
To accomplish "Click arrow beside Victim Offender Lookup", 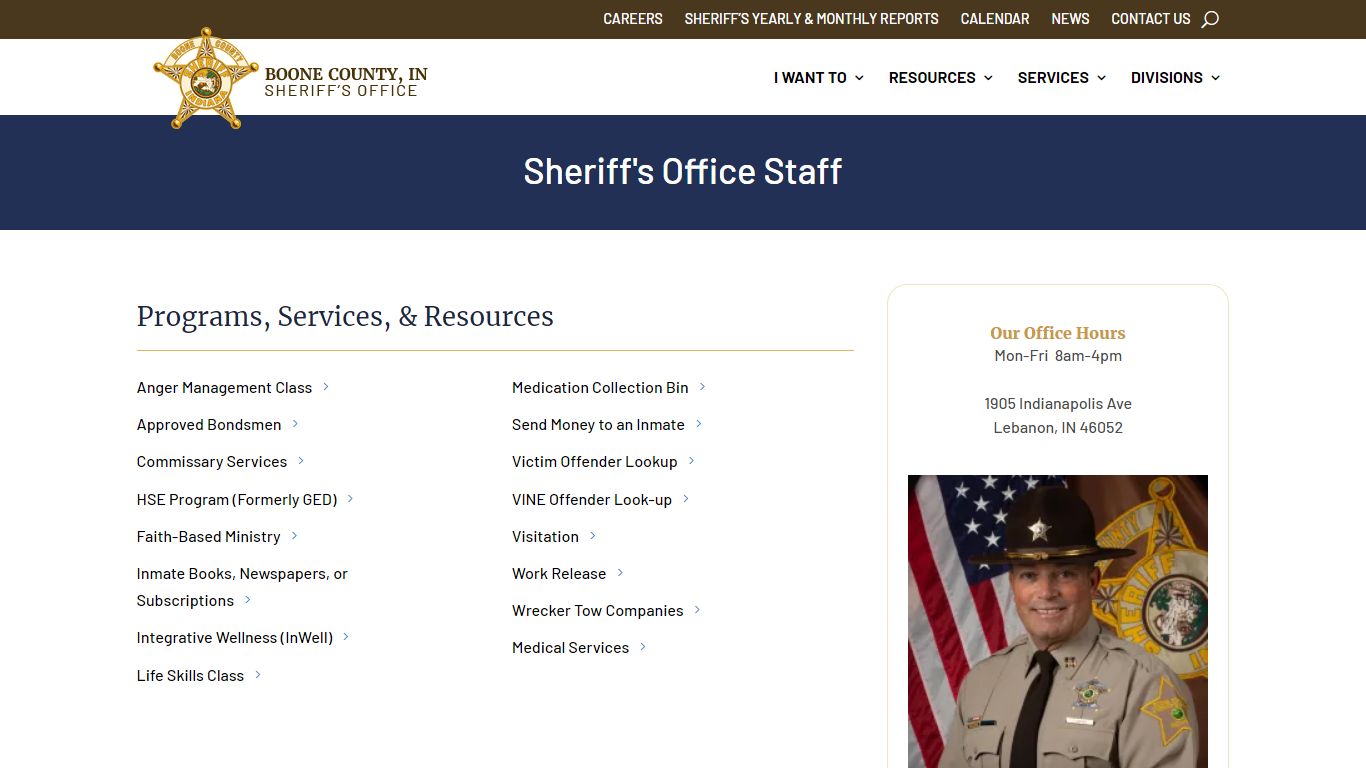I will coord(692,461).
